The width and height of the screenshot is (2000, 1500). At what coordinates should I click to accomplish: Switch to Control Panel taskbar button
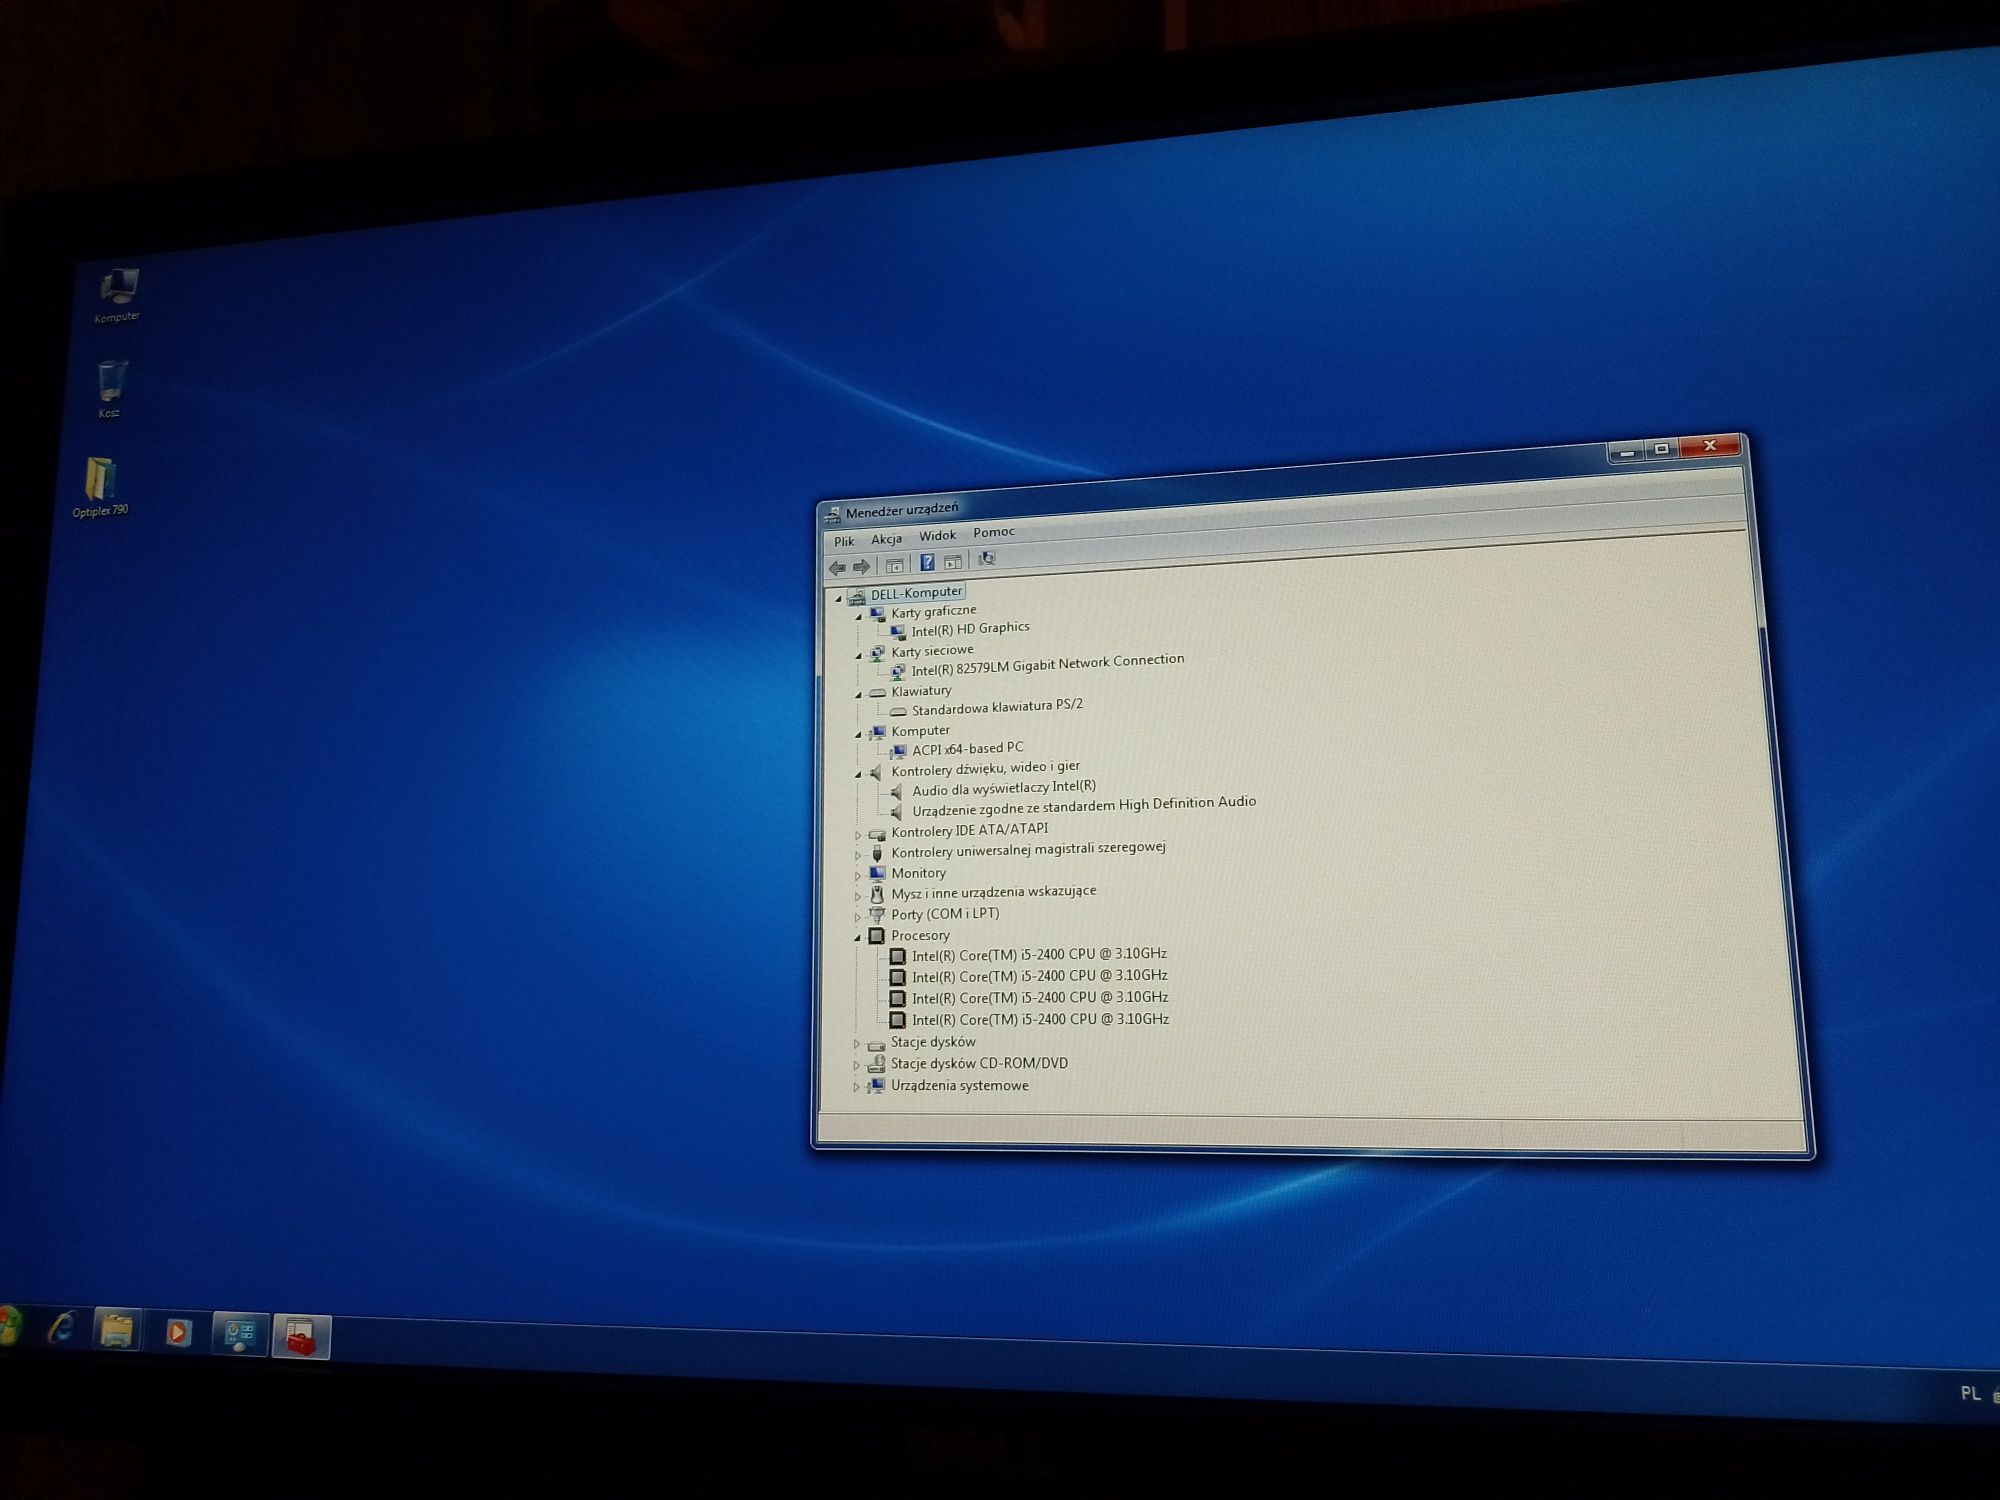coord(240,1334)
